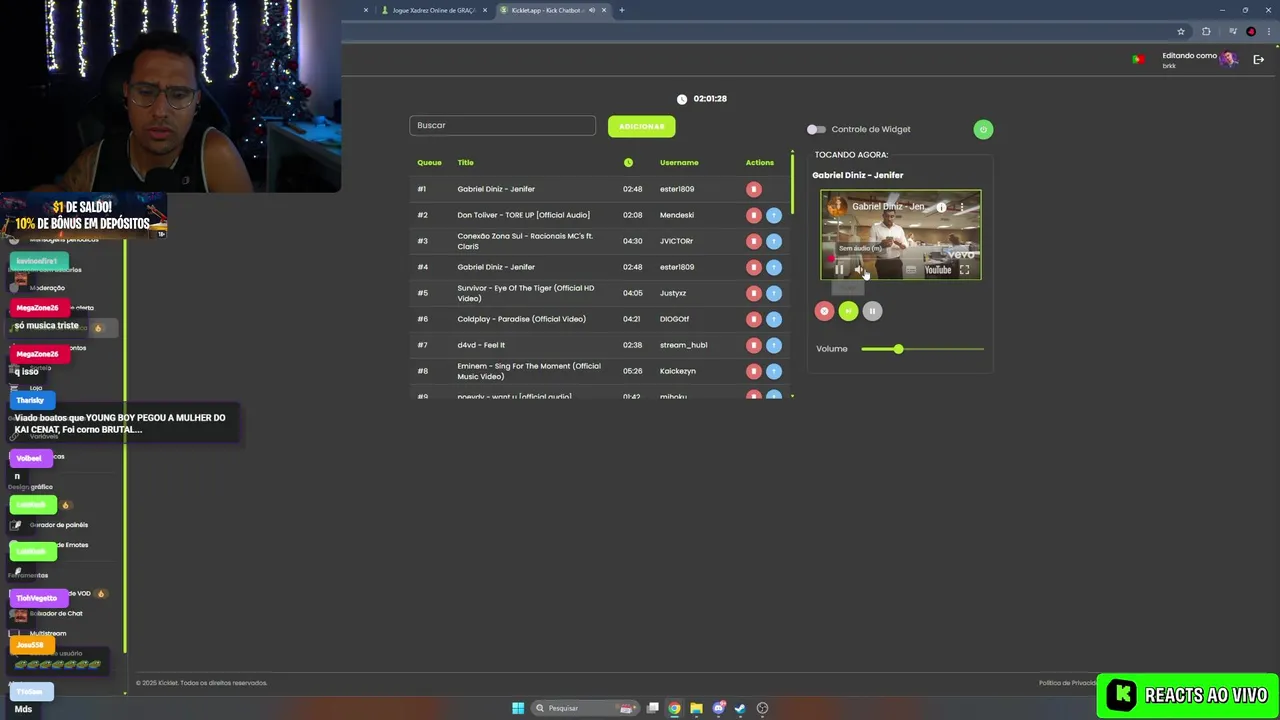
Task: Click the duration clock column header
Action: click(628, 162)
